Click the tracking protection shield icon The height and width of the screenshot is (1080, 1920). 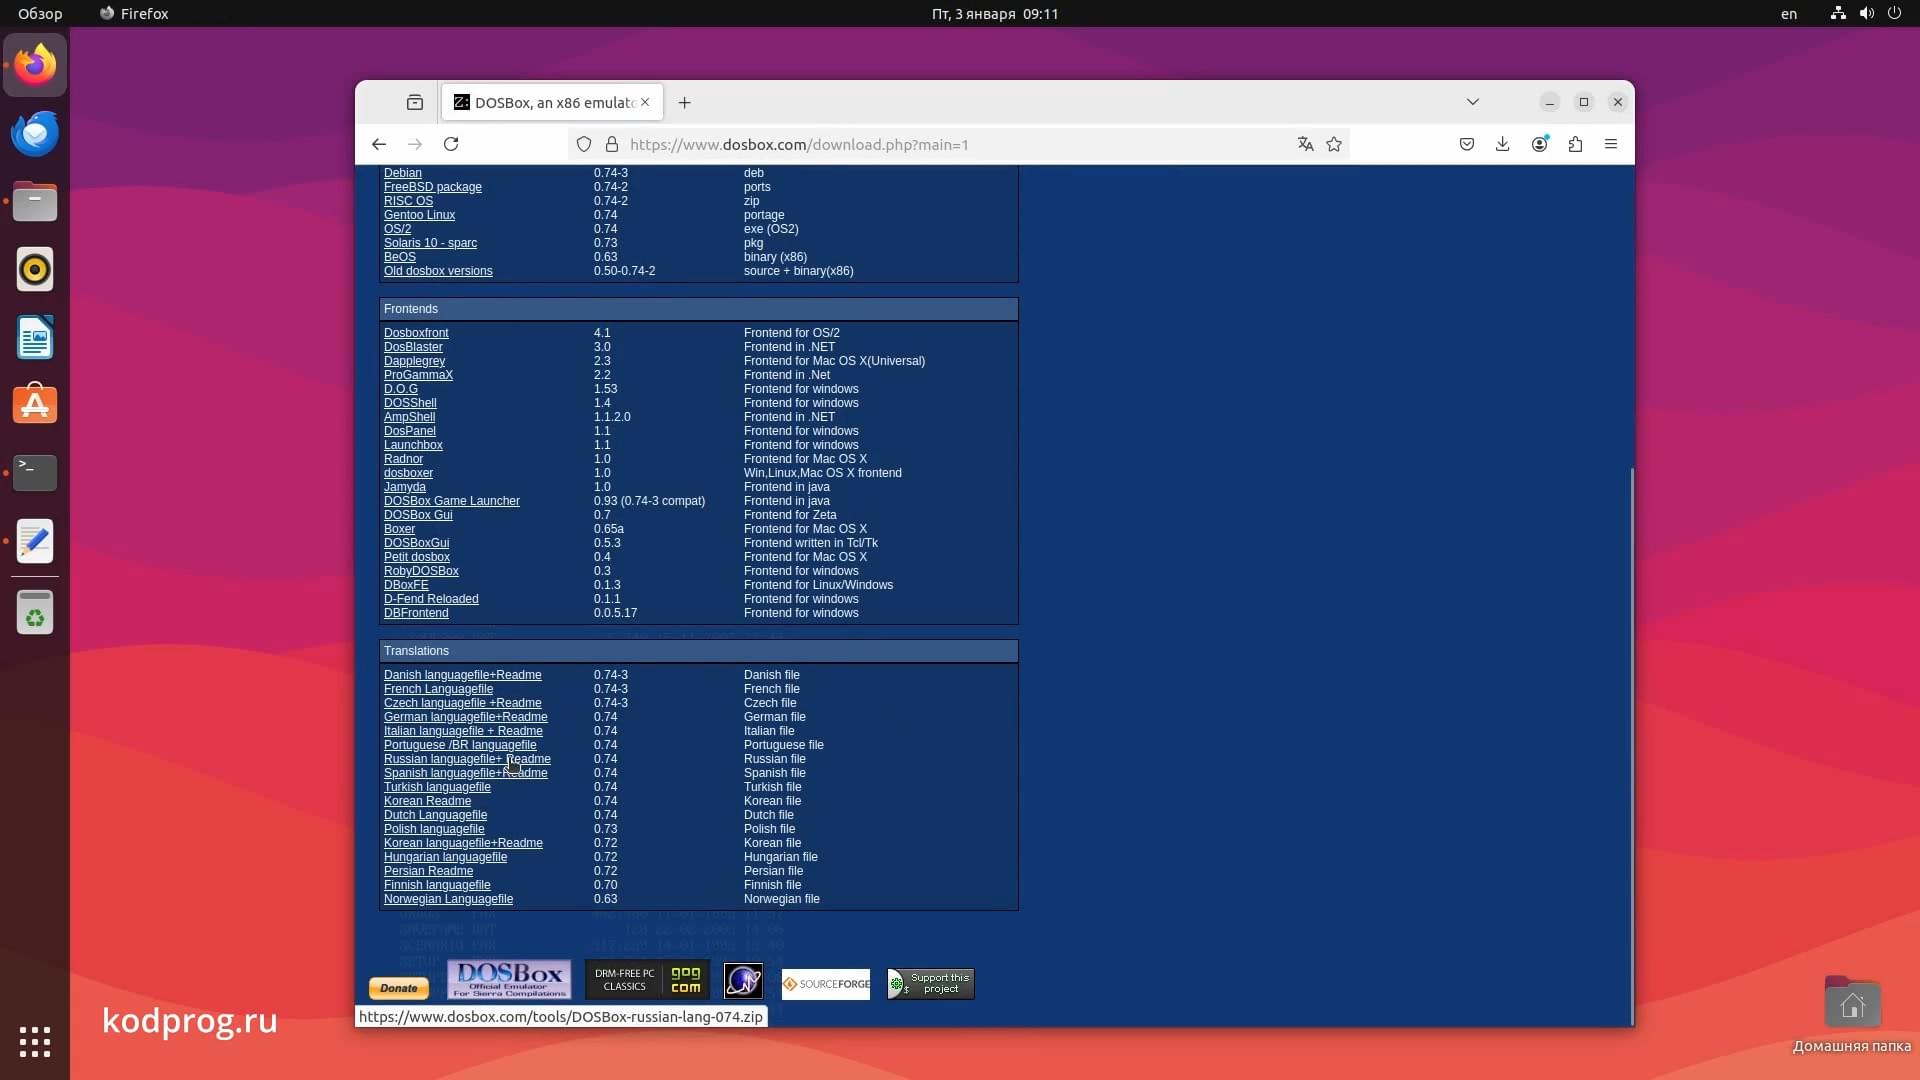click(x=584, y=144)
